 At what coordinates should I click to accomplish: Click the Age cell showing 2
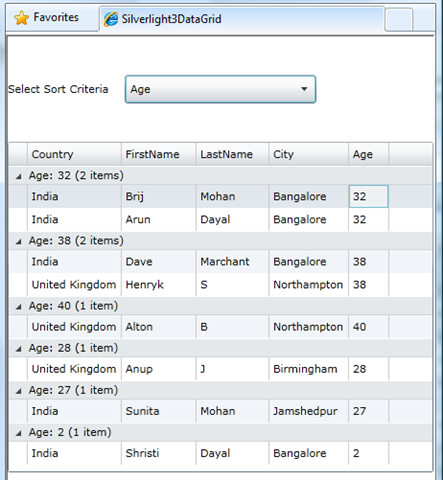point(369,453)
